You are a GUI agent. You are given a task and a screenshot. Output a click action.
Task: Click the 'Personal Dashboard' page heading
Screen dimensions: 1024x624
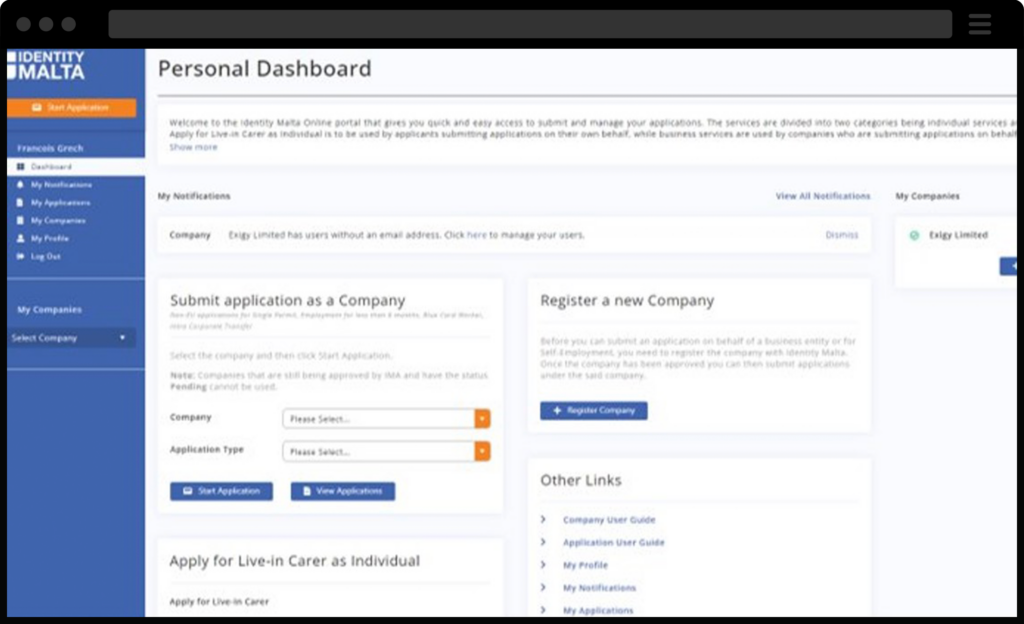[x=264, y=69]
